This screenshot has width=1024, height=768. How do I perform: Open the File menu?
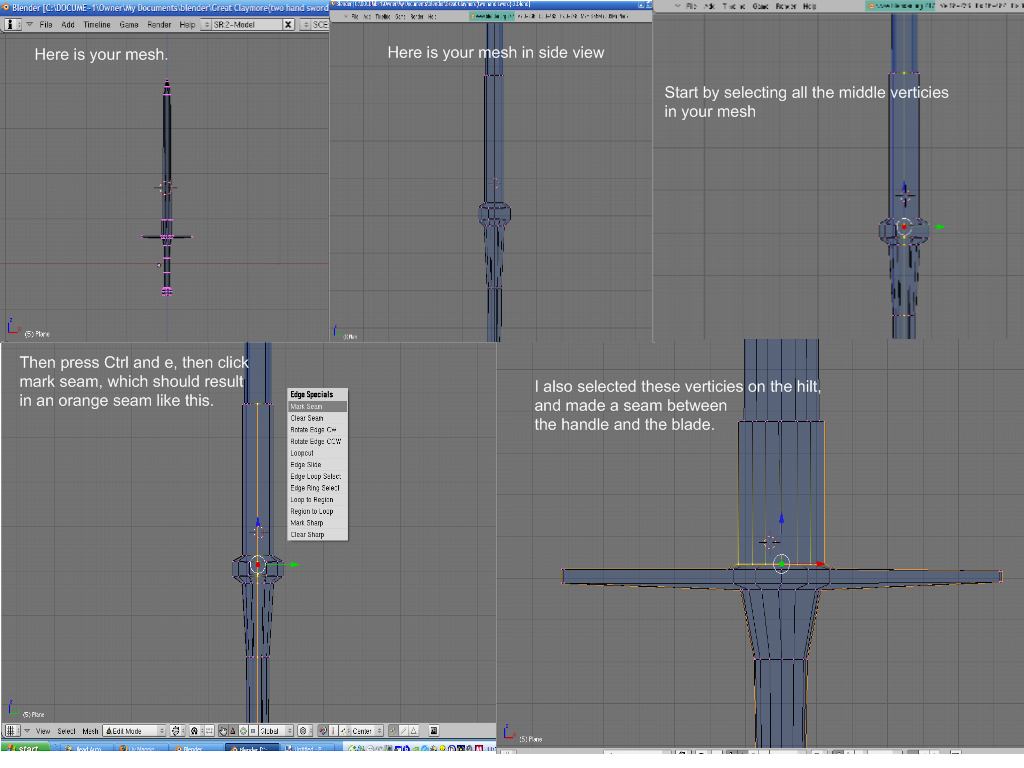tap(46, 25)
